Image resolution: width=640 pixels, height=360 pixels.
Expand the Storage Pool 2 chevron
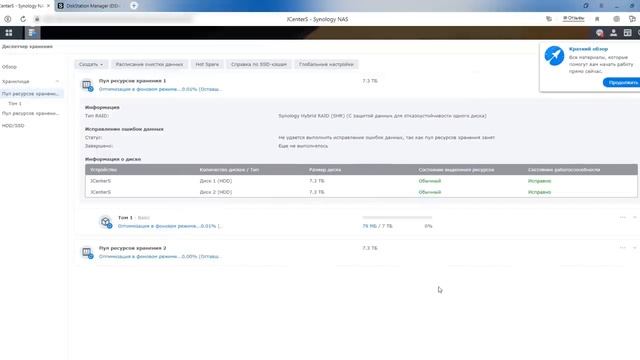[x=635, y=248]
